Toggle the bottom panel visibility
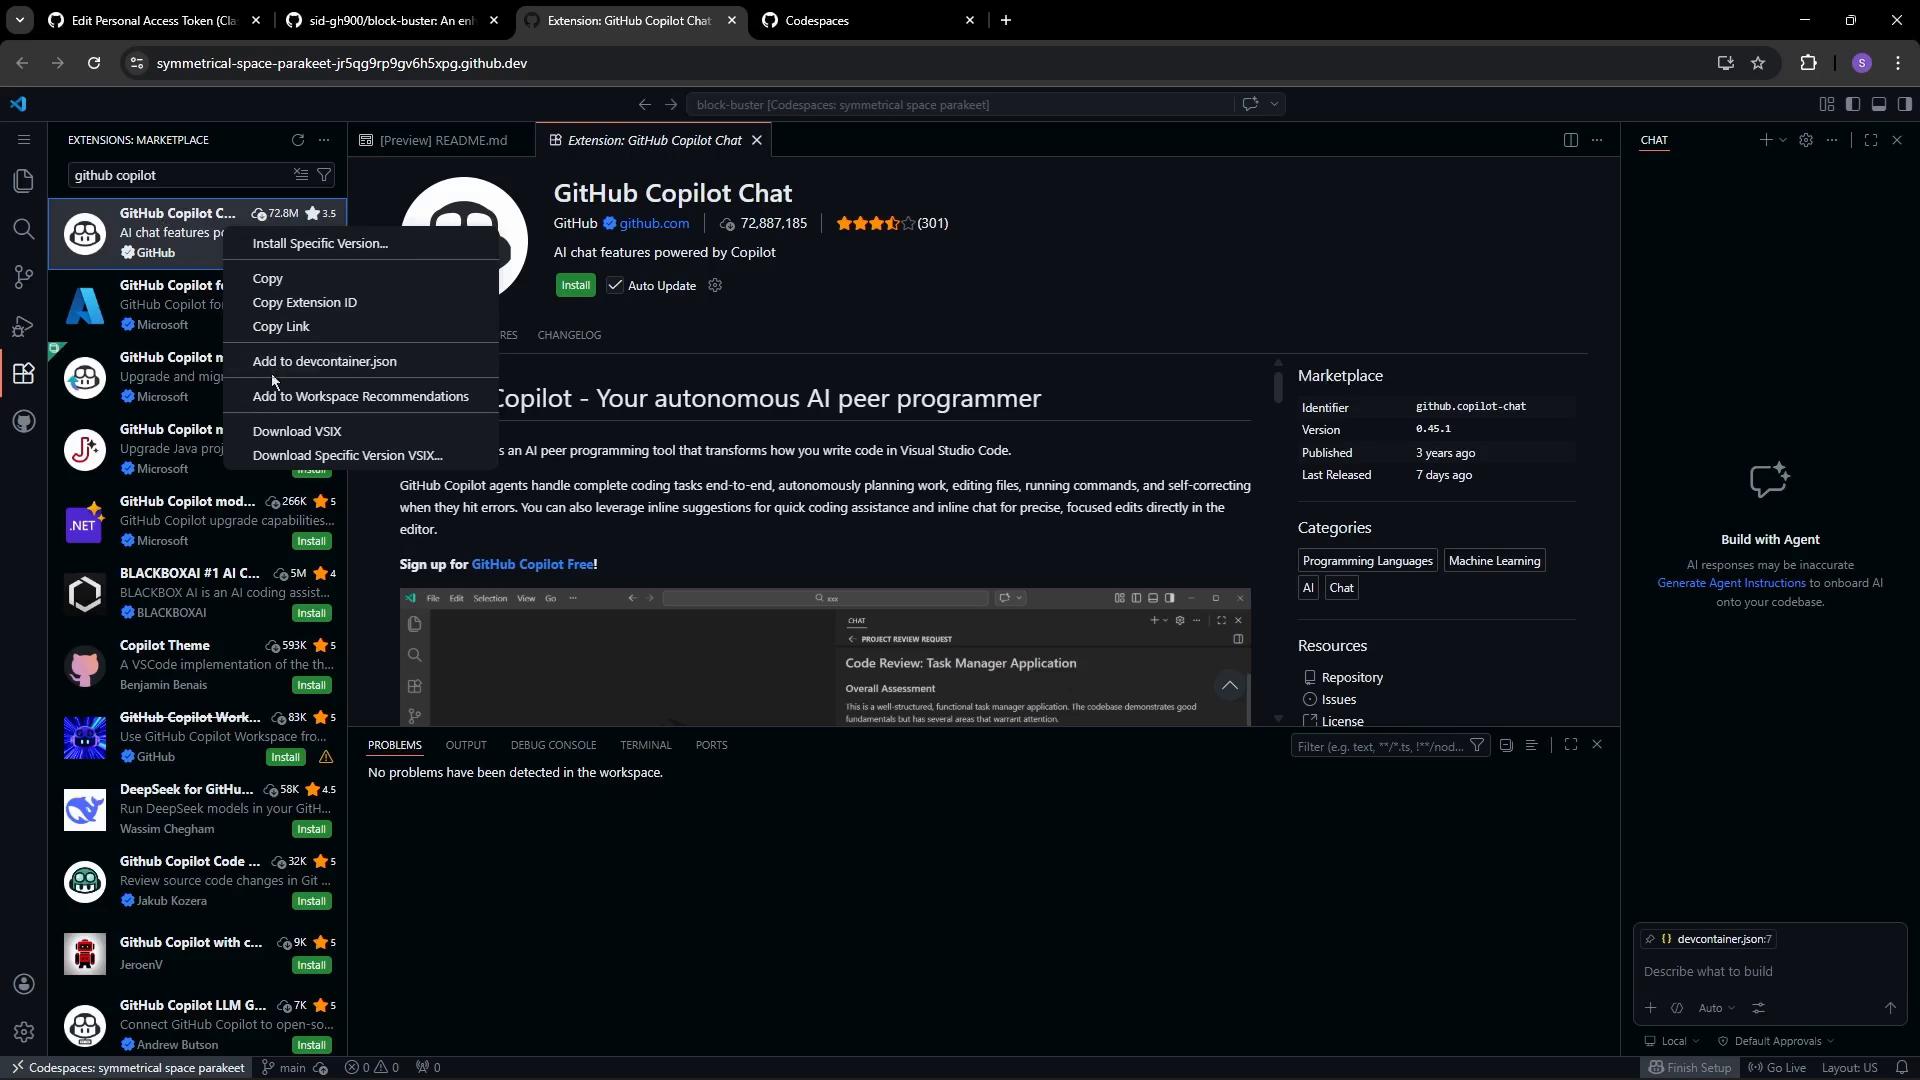The height and width of the screenshot is (1080, 1920). (1878, 104)
